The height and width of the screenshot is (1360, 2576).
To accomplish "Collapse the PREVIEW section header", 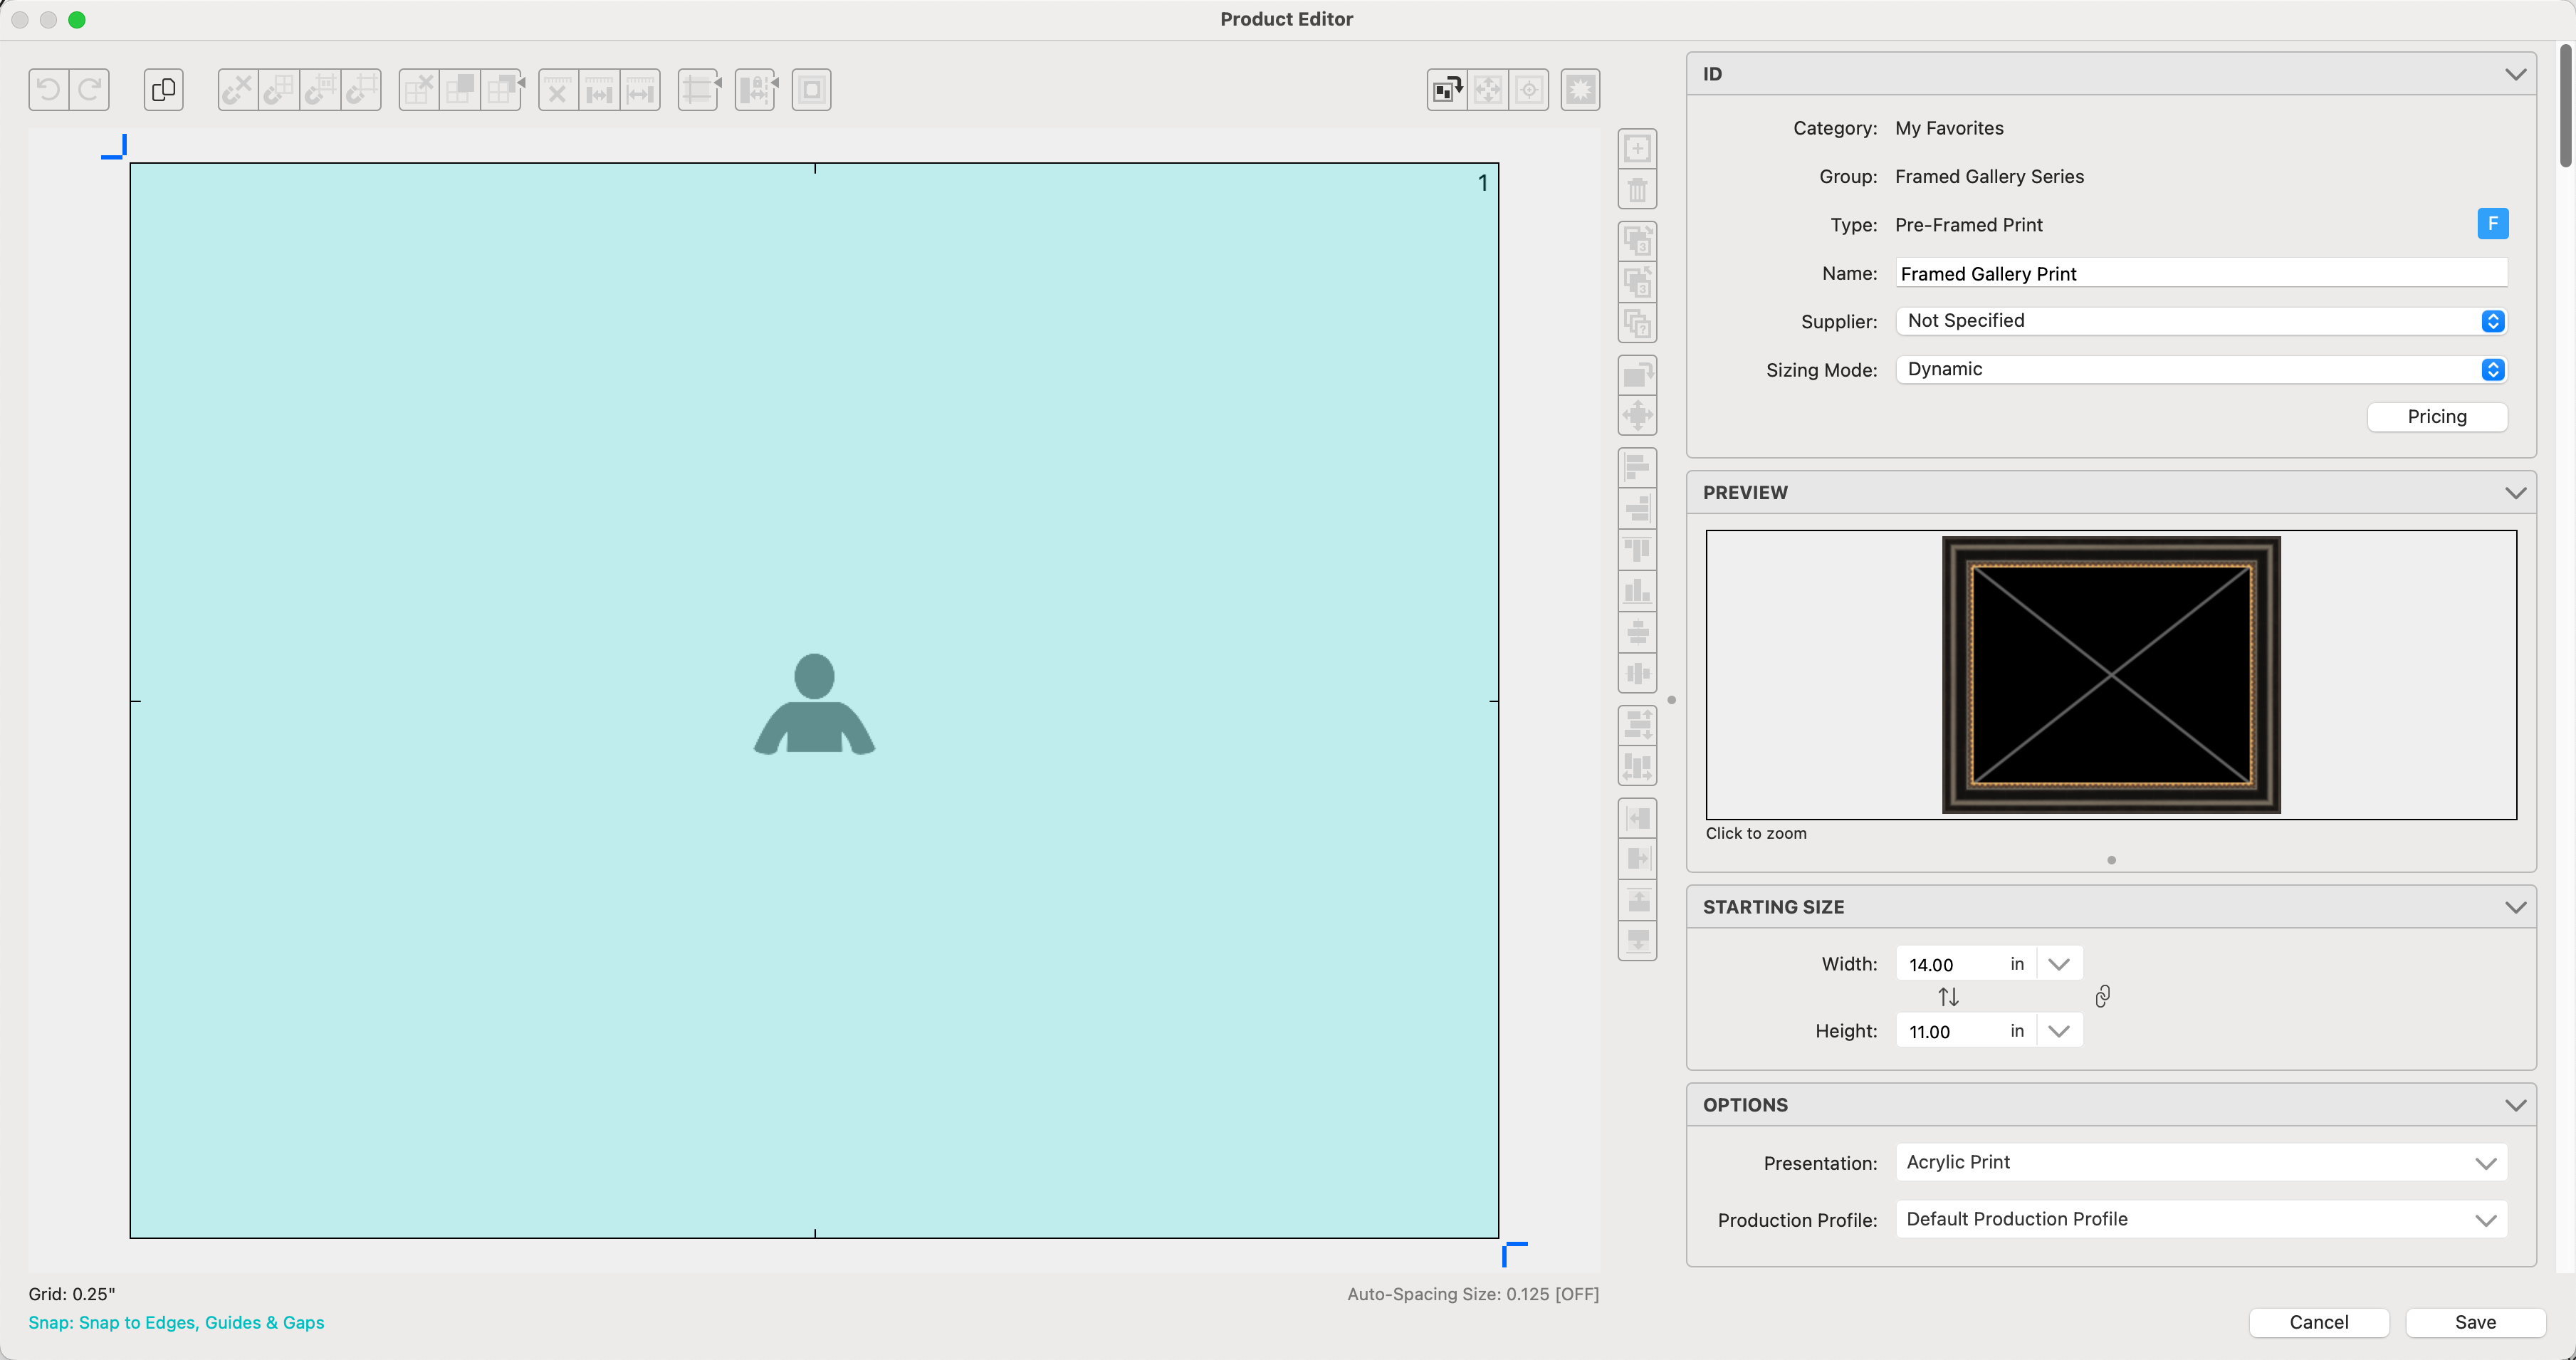I will [2515, 493].
